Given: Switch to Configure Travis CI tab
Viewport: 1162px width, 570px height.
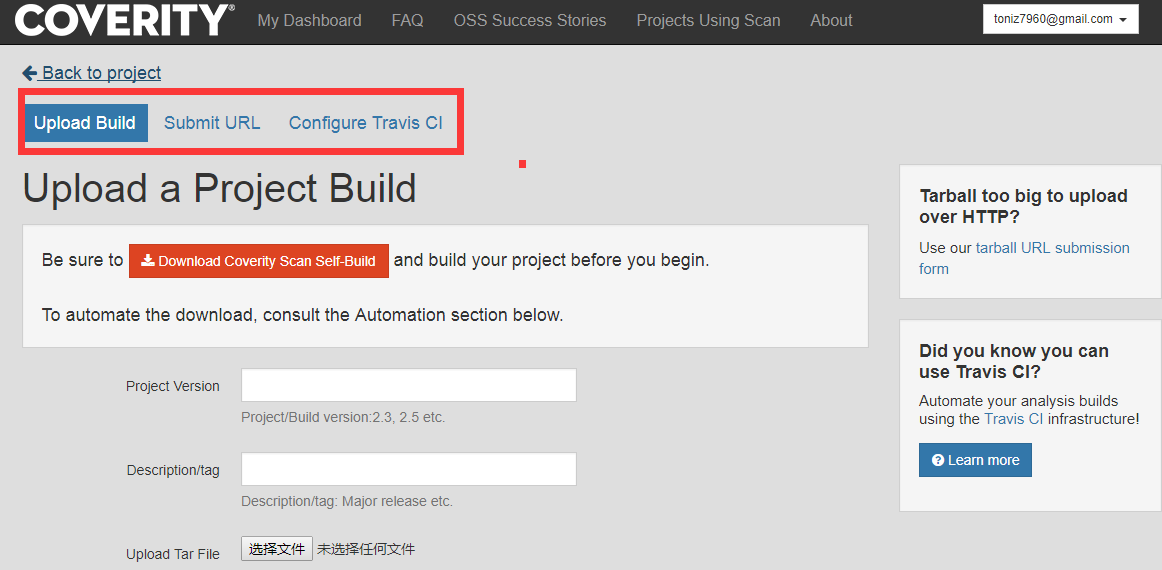Looking at the screenshot, I should click(x=365, y=122).
